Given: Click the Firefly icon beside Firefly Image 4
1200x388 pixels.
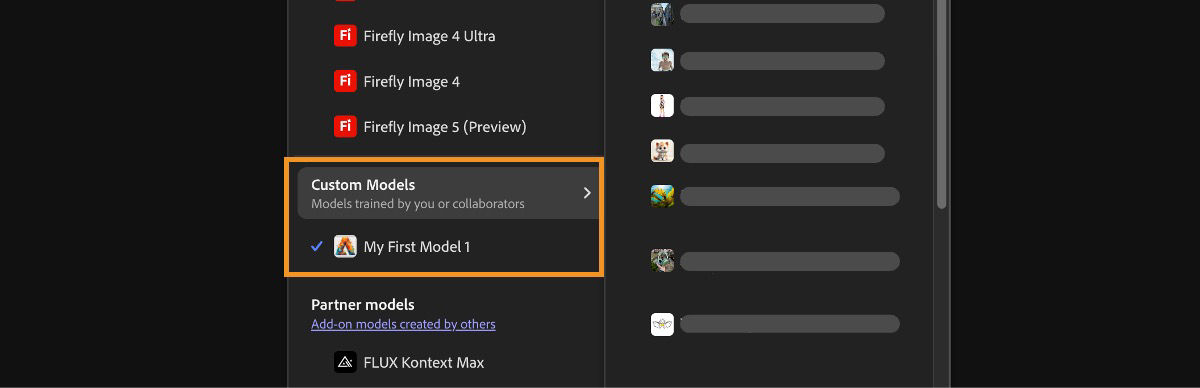Looking at the screenshot, I should pos(345,81).
